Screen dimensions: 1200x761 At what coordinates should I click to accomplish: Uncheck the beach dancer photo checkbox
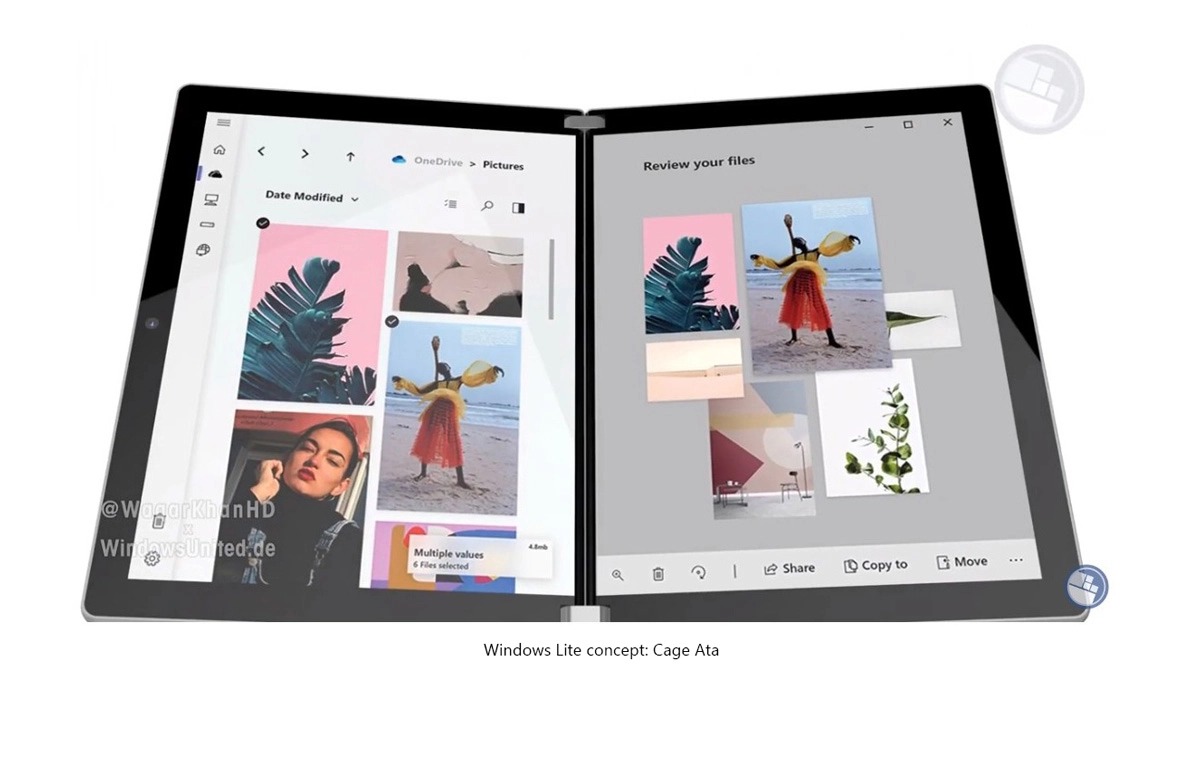click(x=392, y=321)
